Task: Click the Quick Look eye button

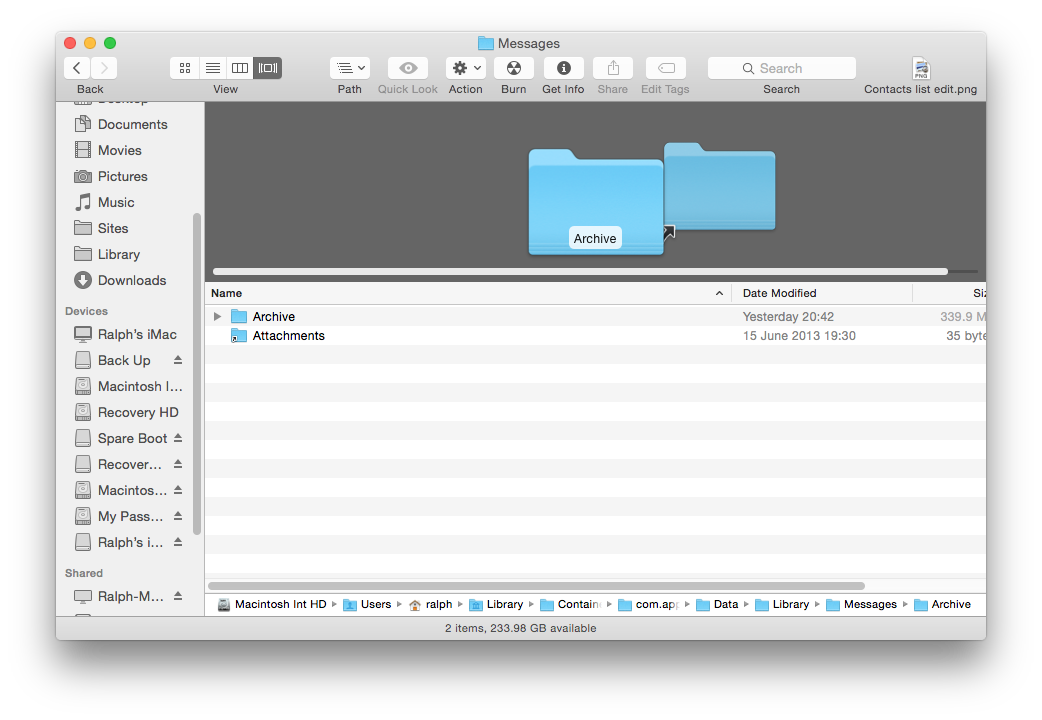Action: (x=408, y=68)
